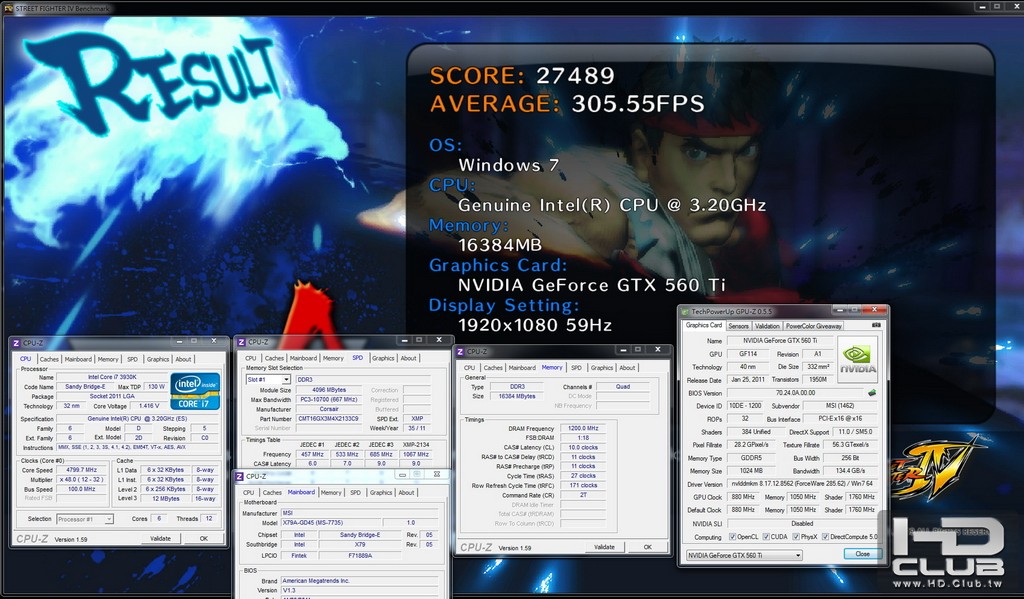Image resolution: width=1024 pixels, height=599 pixels.
Task: Select the Graphics Card tab in GPU-Z
Action: click(x=703, y=325)
